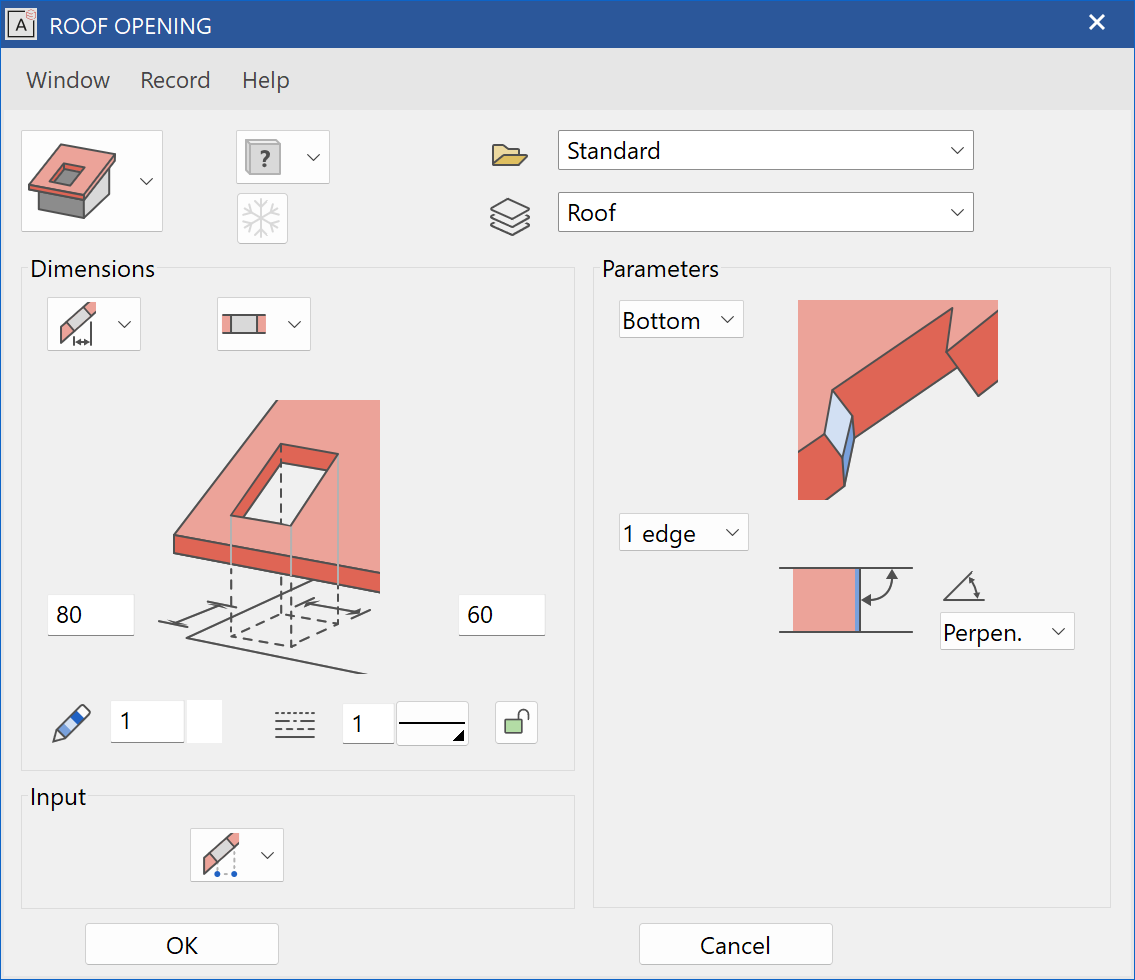Click the dimension measuring mode icon
Viewport: 1135px width, 980px height.
pyautogui.click(x=78, y=324)
